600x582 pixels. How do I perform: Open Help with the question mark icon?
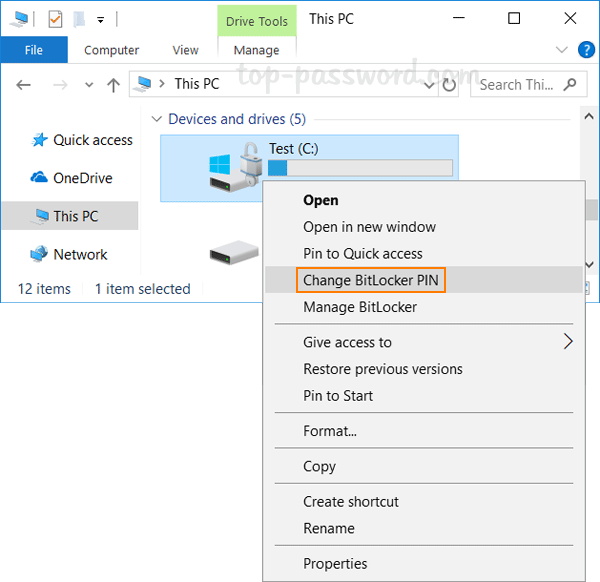(x=586, y=50)
